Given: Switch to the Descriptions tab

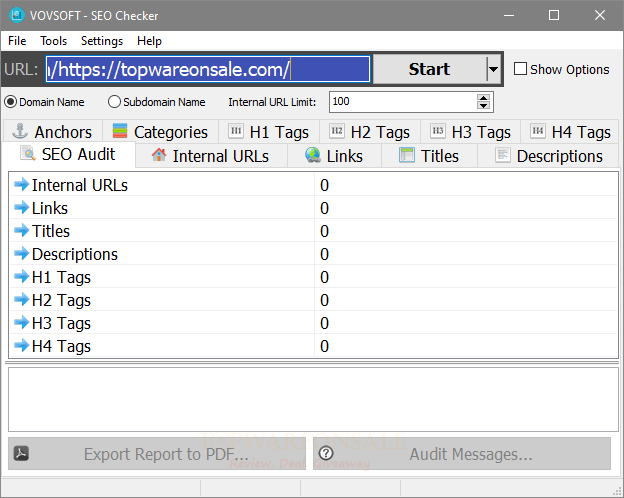Looking at the screenshot, I should click(x=548, y=156).
